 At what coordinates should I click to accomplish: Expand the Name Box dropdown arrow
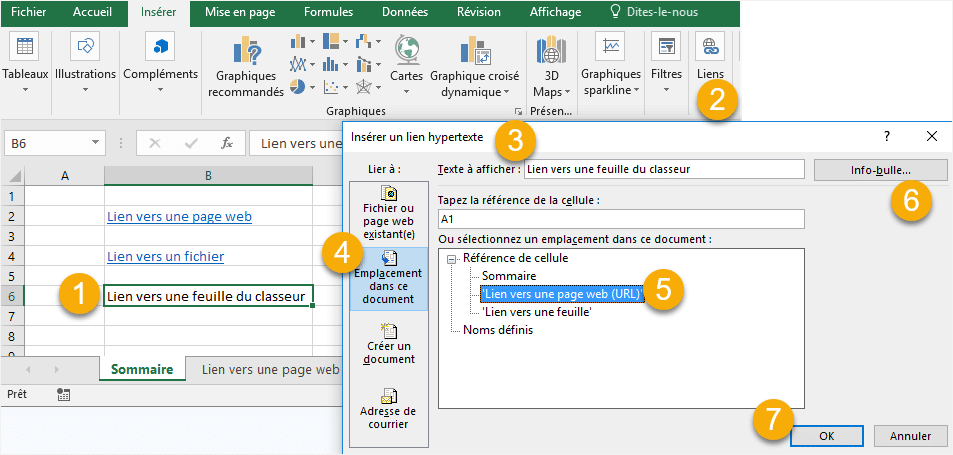pos(96,143)
